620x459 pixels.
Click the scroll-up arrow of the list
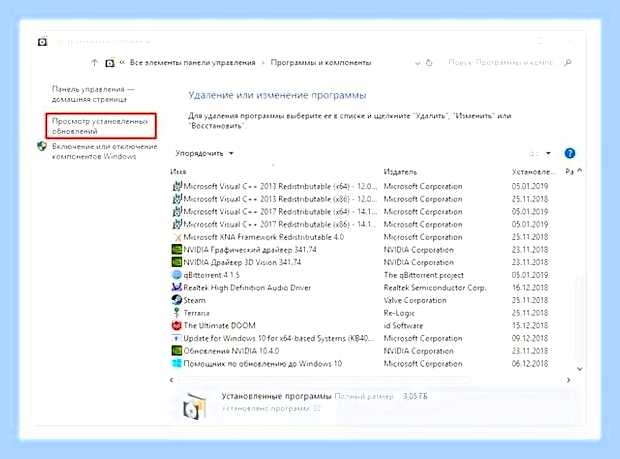click(580, 171)
